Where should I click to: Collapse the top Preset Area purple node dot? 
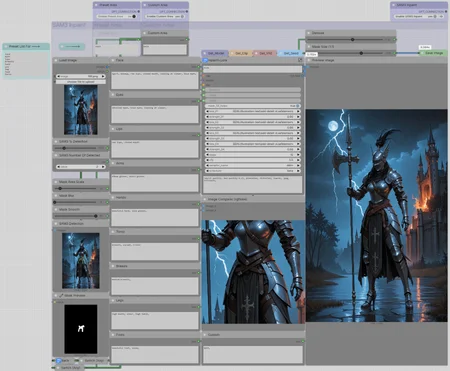96,5
